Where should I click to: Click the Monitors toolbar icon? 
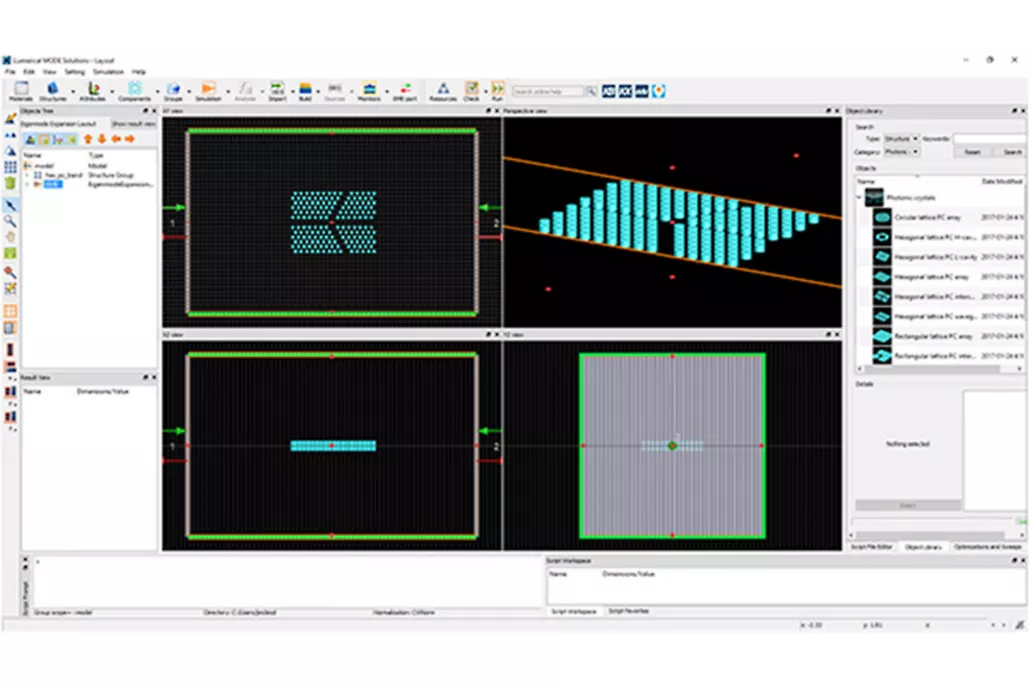click(x=369, y=90)
